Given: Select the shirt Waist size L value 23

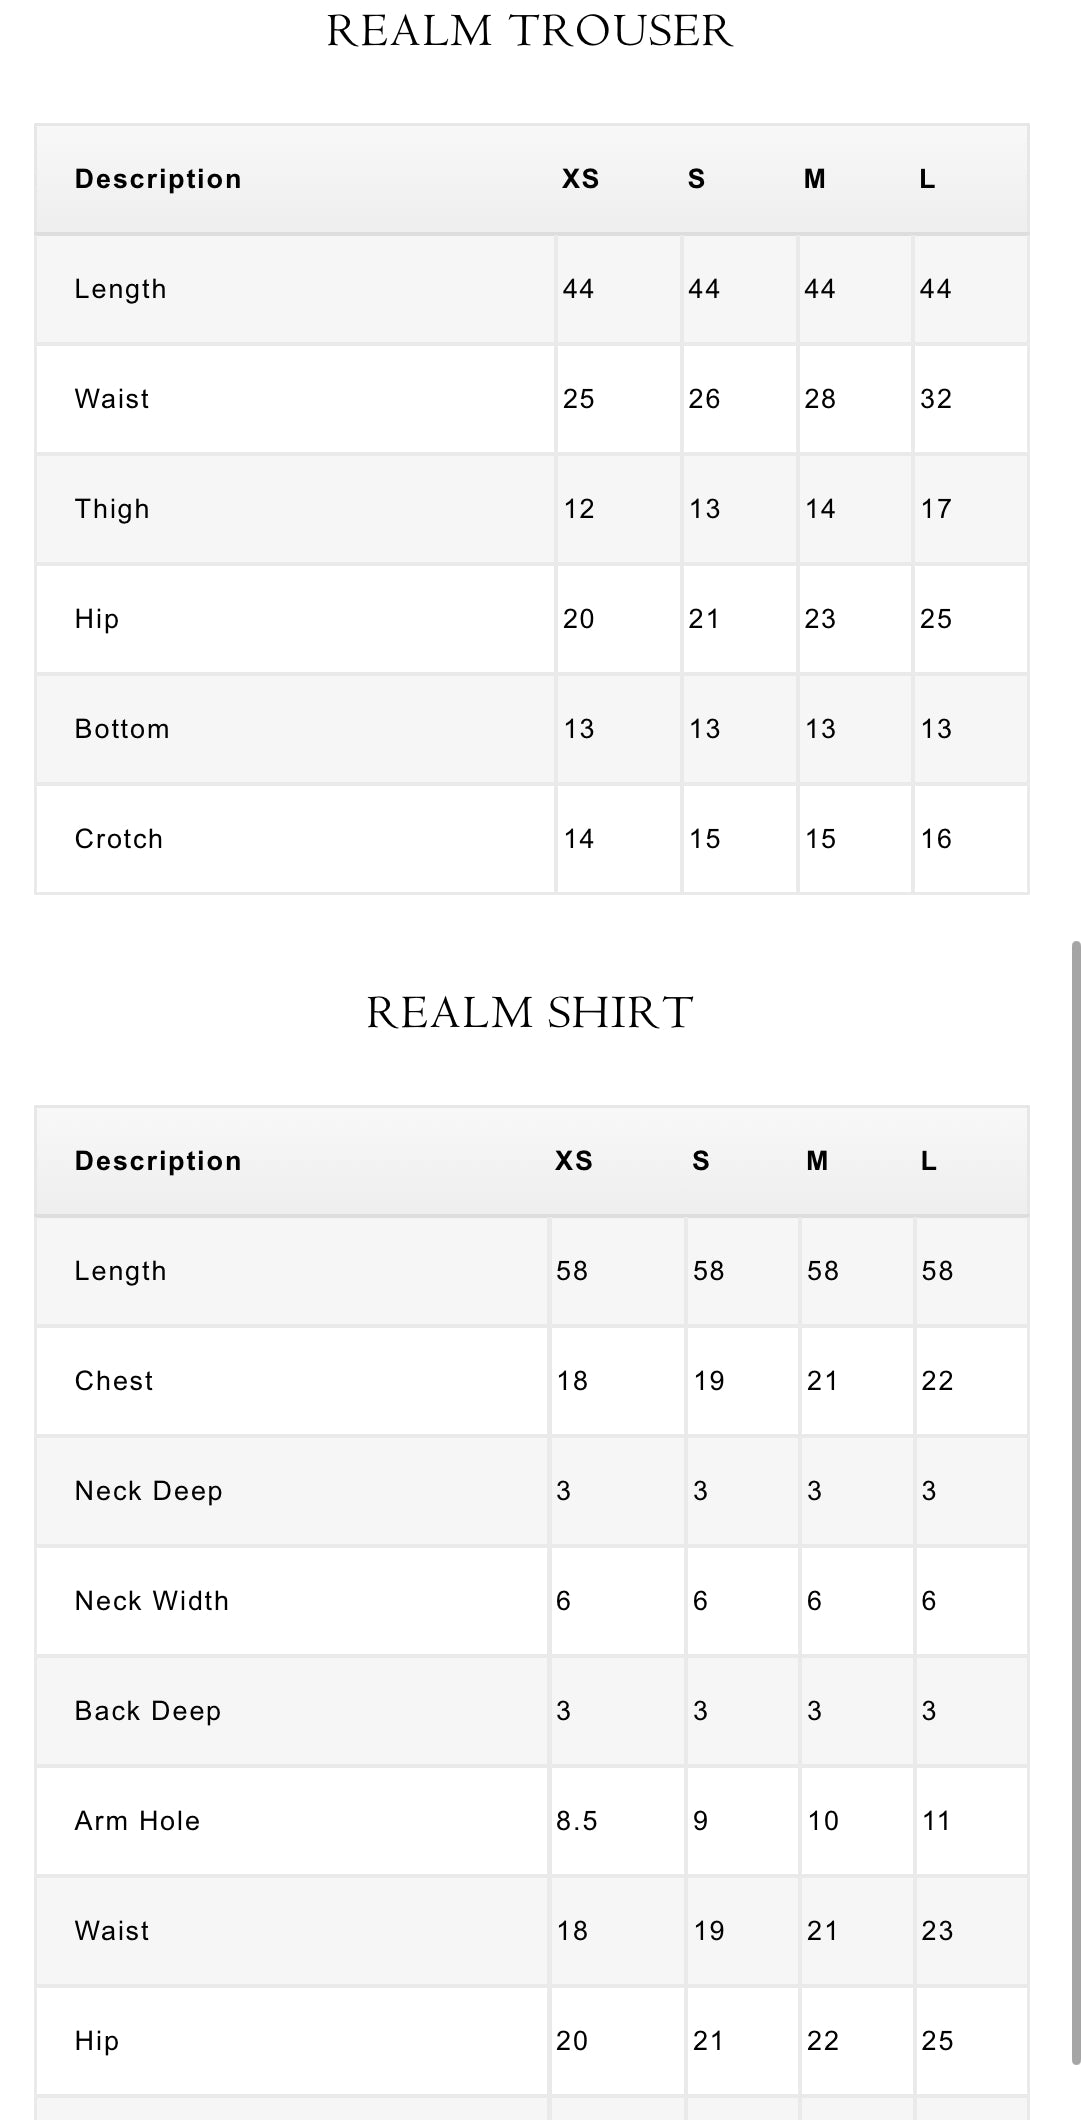Looking at the screenshot, I should (x=937, y=1931).
